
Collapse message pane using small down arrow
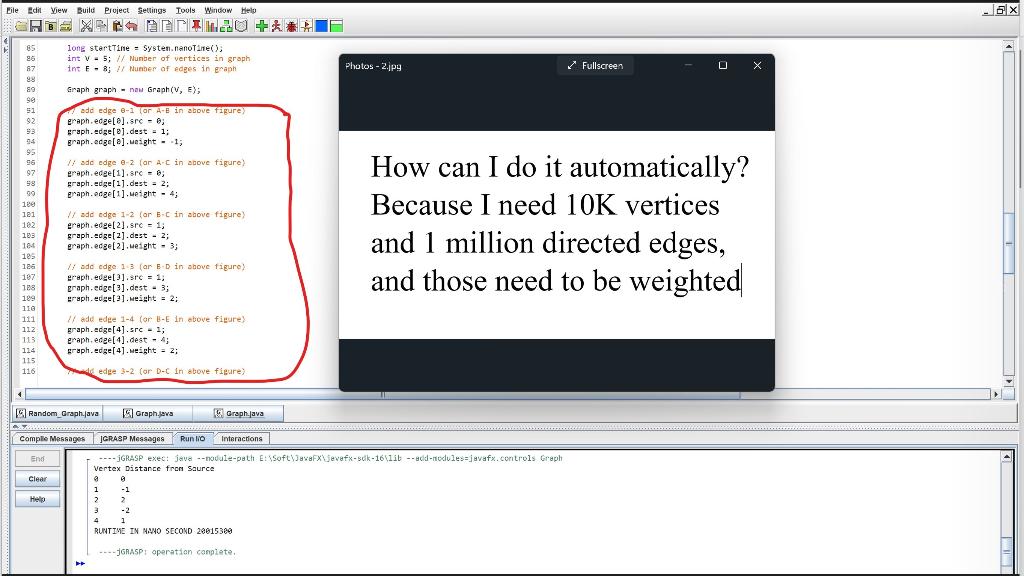tap(24, 426)
